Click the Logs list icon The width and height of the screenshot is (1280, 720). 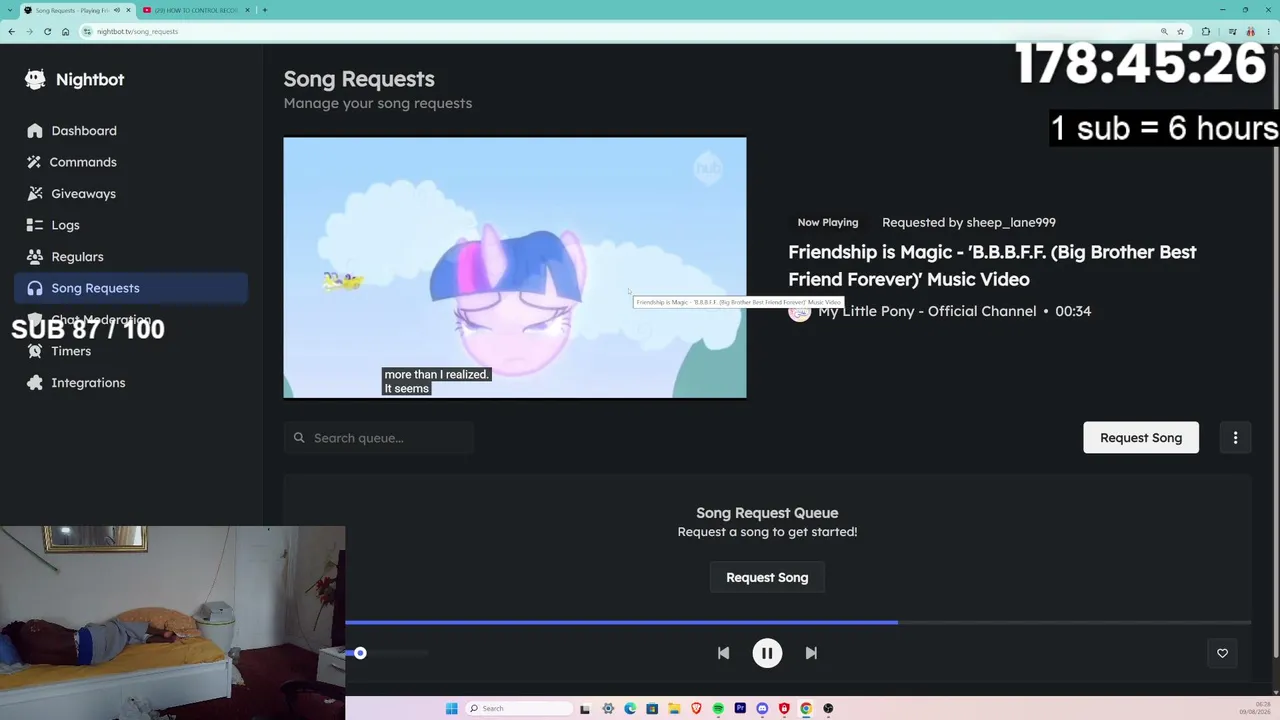pyautogui.click(x=35, y=225)
